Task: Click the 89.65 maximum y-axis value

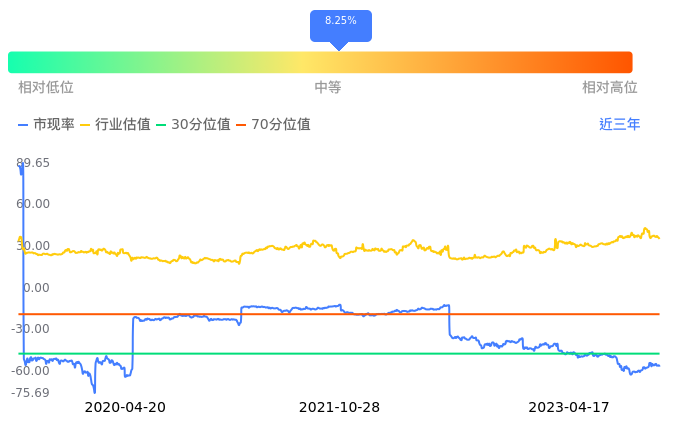Action: tap(33, 163)
